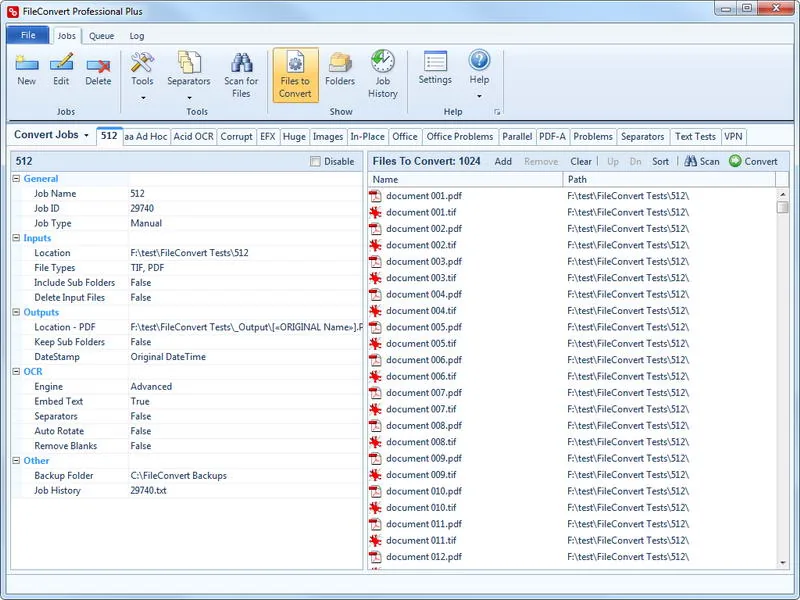Image resolution: width=800 pixels, height=600 pixels.
Task: Open the Help group dialog launcher
Action: [x=497, y=112]
